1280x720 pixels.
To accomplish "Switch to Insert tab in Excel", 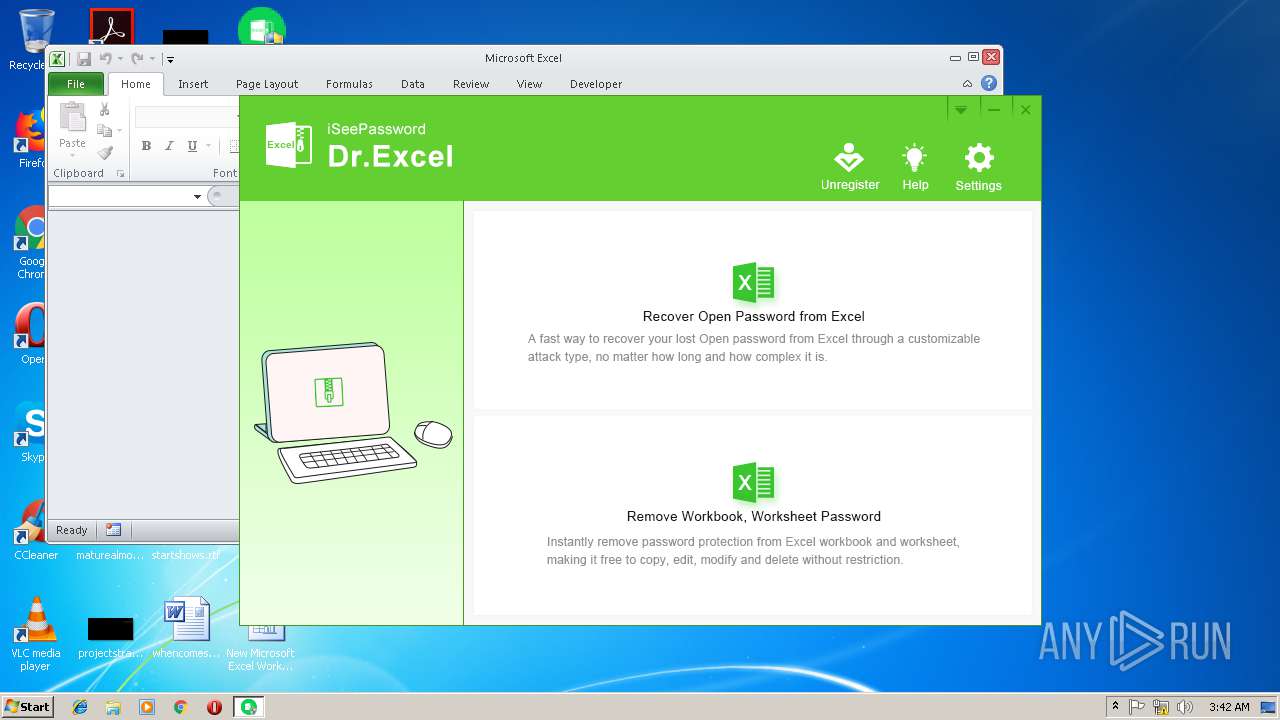I will click(193, 84).
